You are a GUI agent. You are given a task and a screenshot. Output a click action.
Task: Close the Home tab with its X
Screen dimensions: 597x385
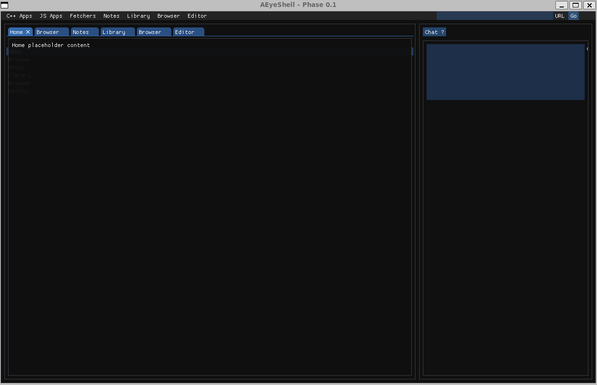click(x=28, y=32)
